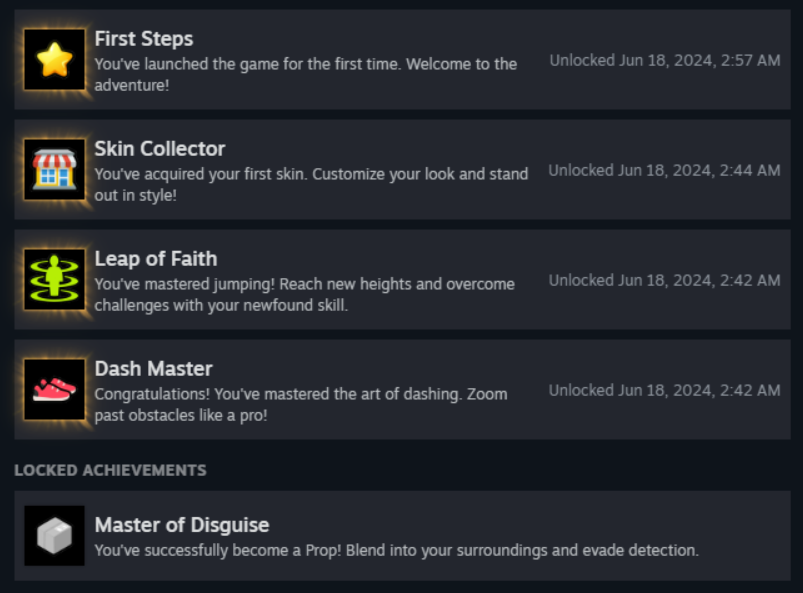
Task: Click First Steps unlock date 2:57 AM
Action: coord(665,60)
